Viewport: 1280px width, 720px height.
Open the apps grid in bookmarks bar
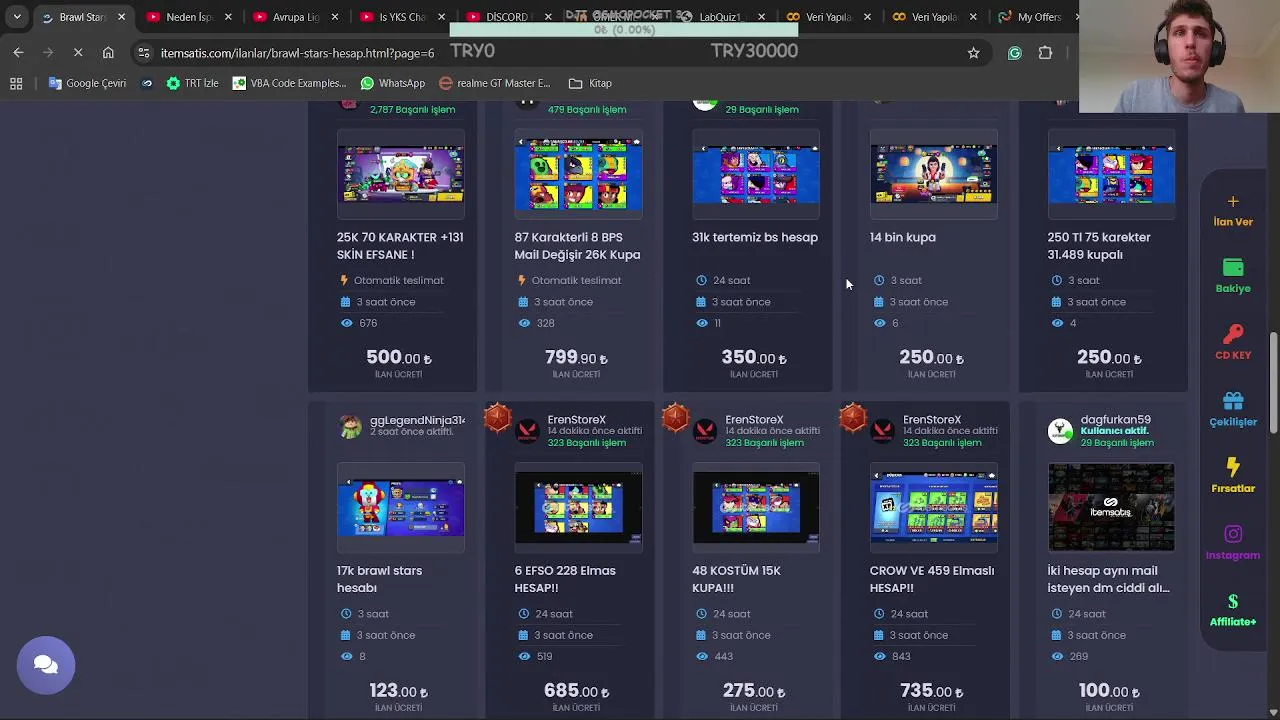tap(16, 83)
